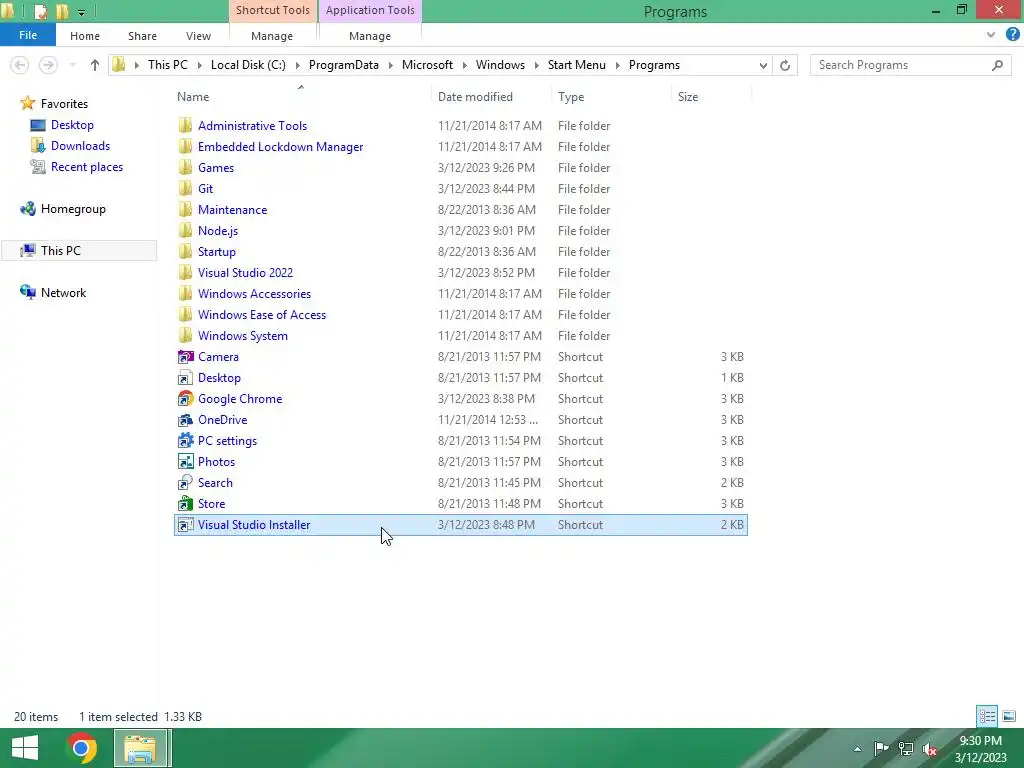Select the Search magnifier shortcut icon
Image resolution: width=1024 pixels, height=768 pixels.
point(185,483)
